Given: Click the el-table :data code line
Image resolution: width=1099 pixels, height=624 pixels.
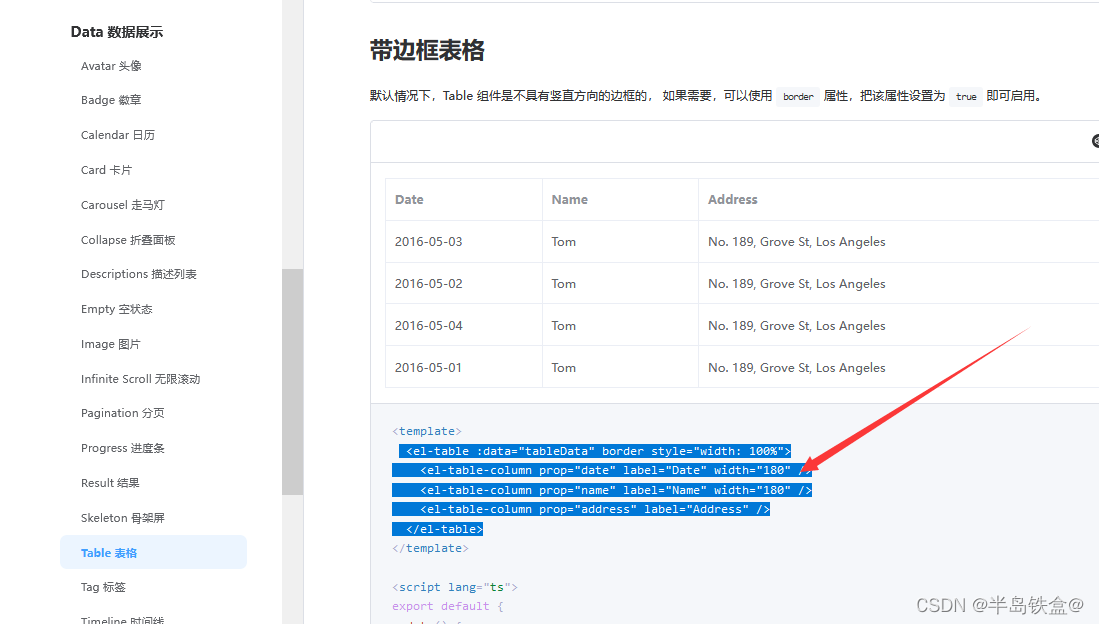Looking at the screenshot, I should [595, 451].
